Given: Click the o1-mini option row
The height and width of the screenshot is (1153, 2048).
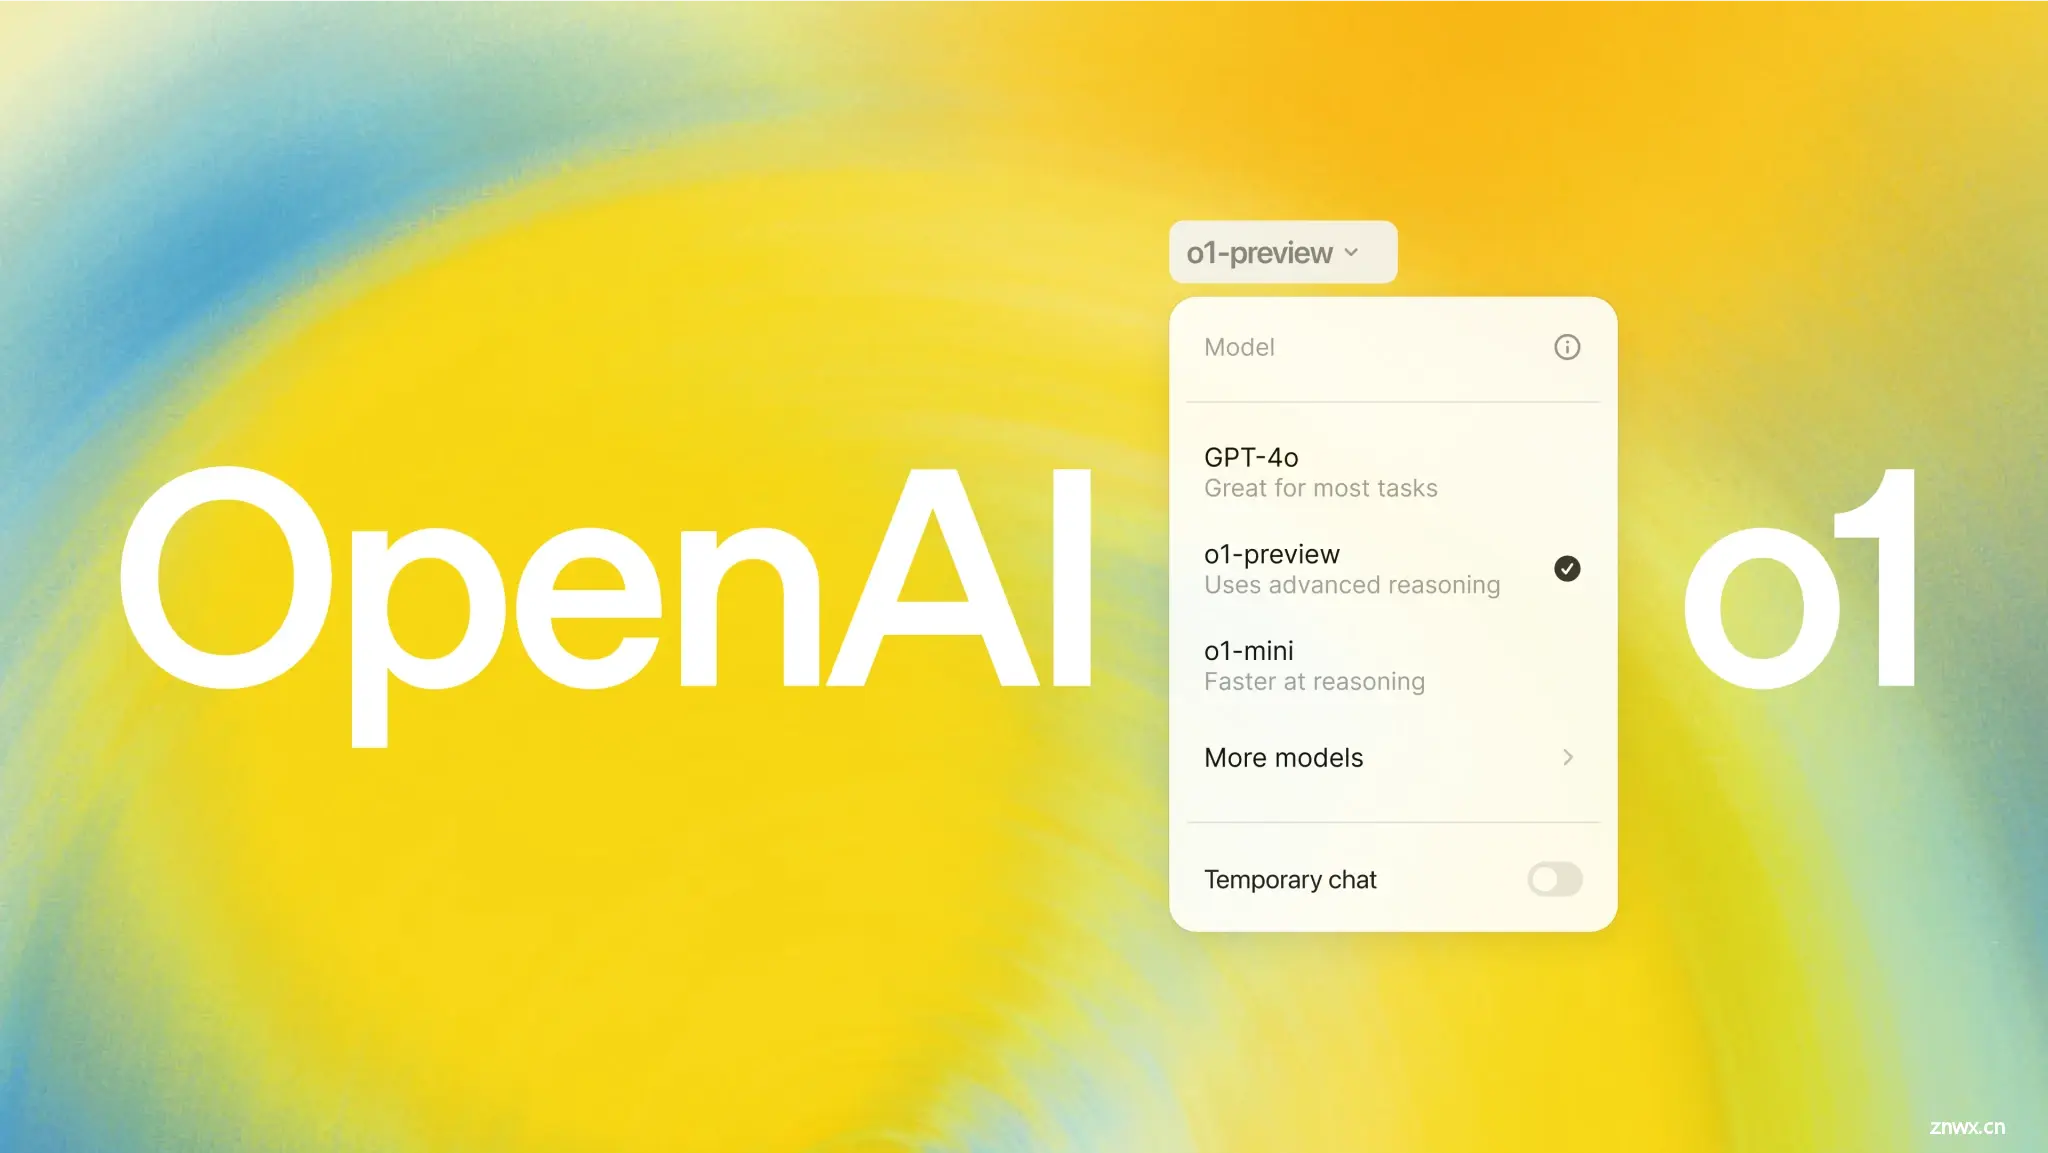Looking at the screenshot, I should coord(1391,664).
